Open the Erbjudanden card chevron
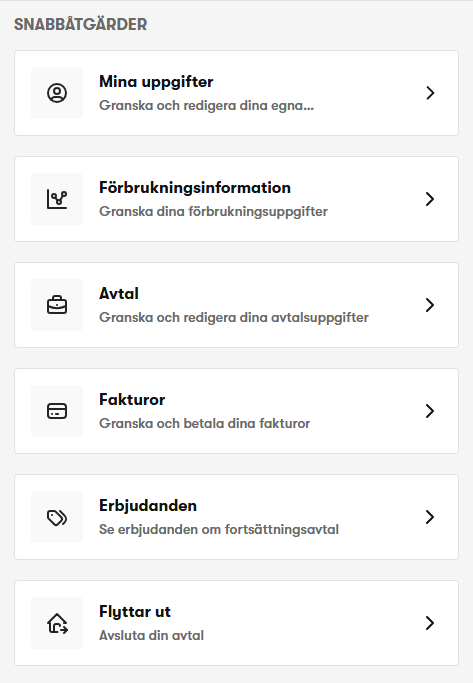This screenshot has width=473, height=683. click(430, 517)
